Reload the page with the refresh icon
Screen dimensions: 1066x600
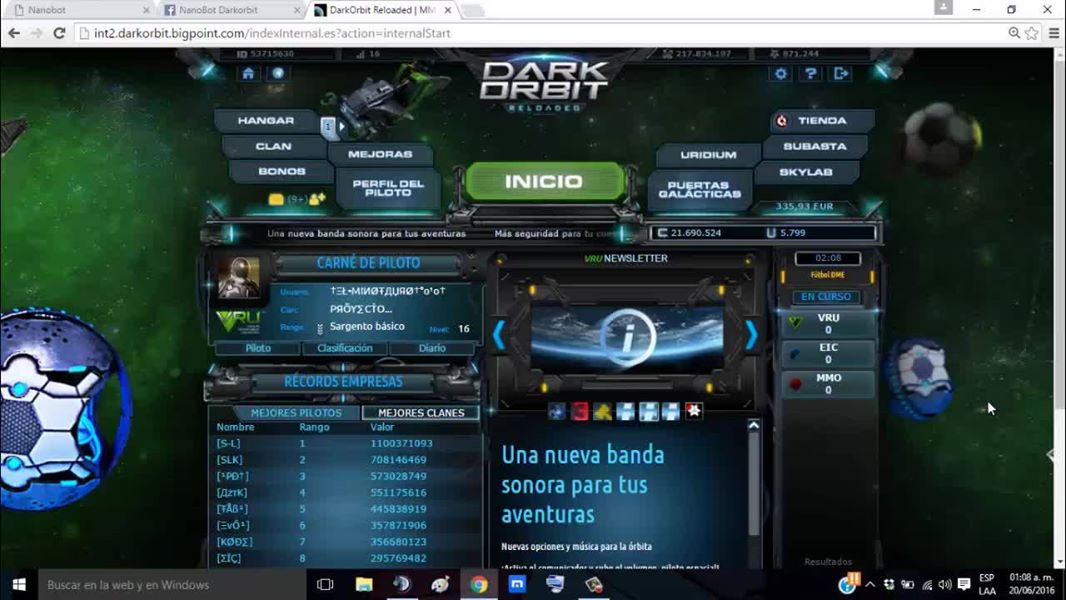pyautogui.click(x=59, y=33)
